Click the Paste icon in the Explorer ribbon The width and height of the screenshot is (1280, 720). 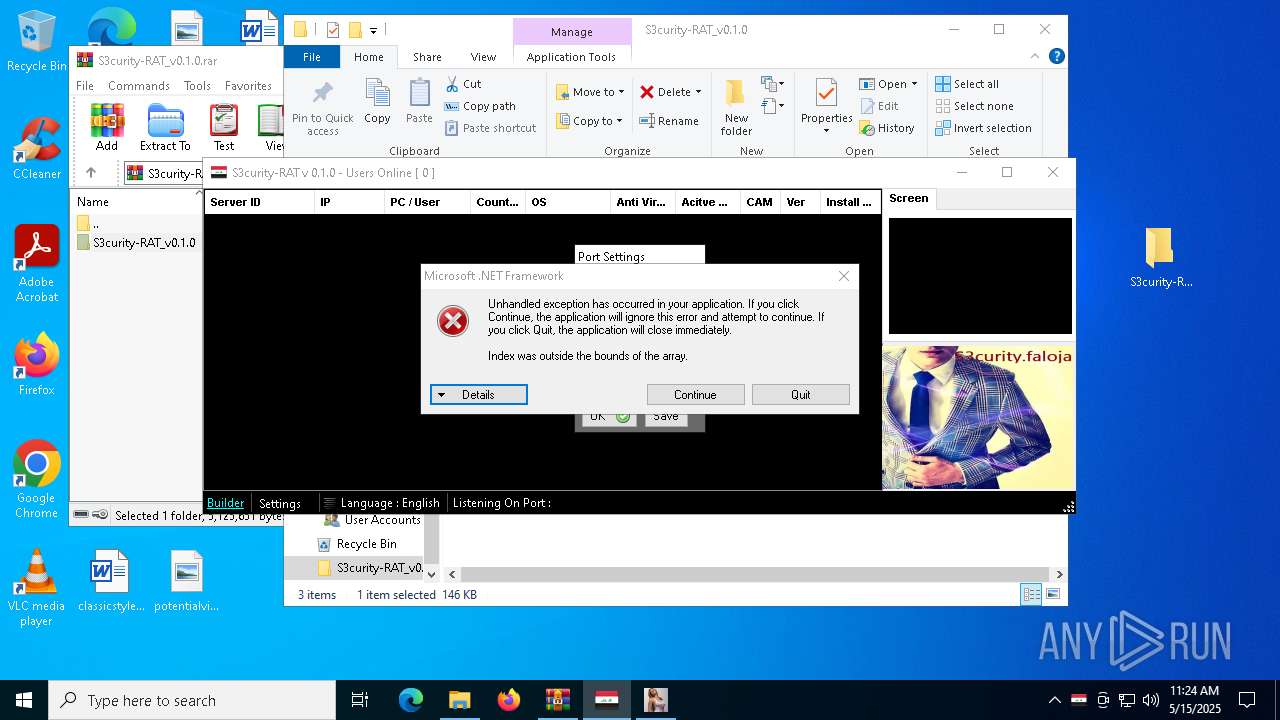click(x=419, y=102)
